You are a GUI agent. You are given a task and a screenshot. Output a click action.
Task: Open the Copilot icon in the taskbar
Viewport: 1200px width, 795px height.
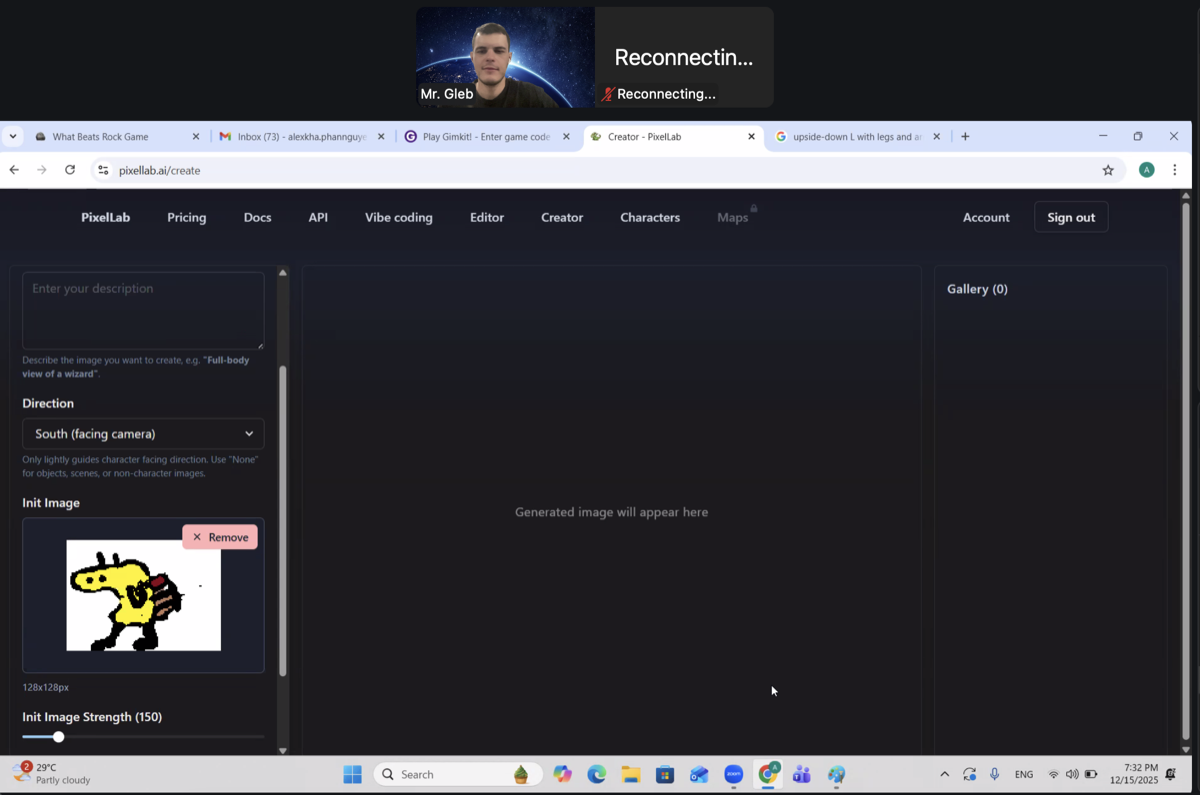click(563, 774)
